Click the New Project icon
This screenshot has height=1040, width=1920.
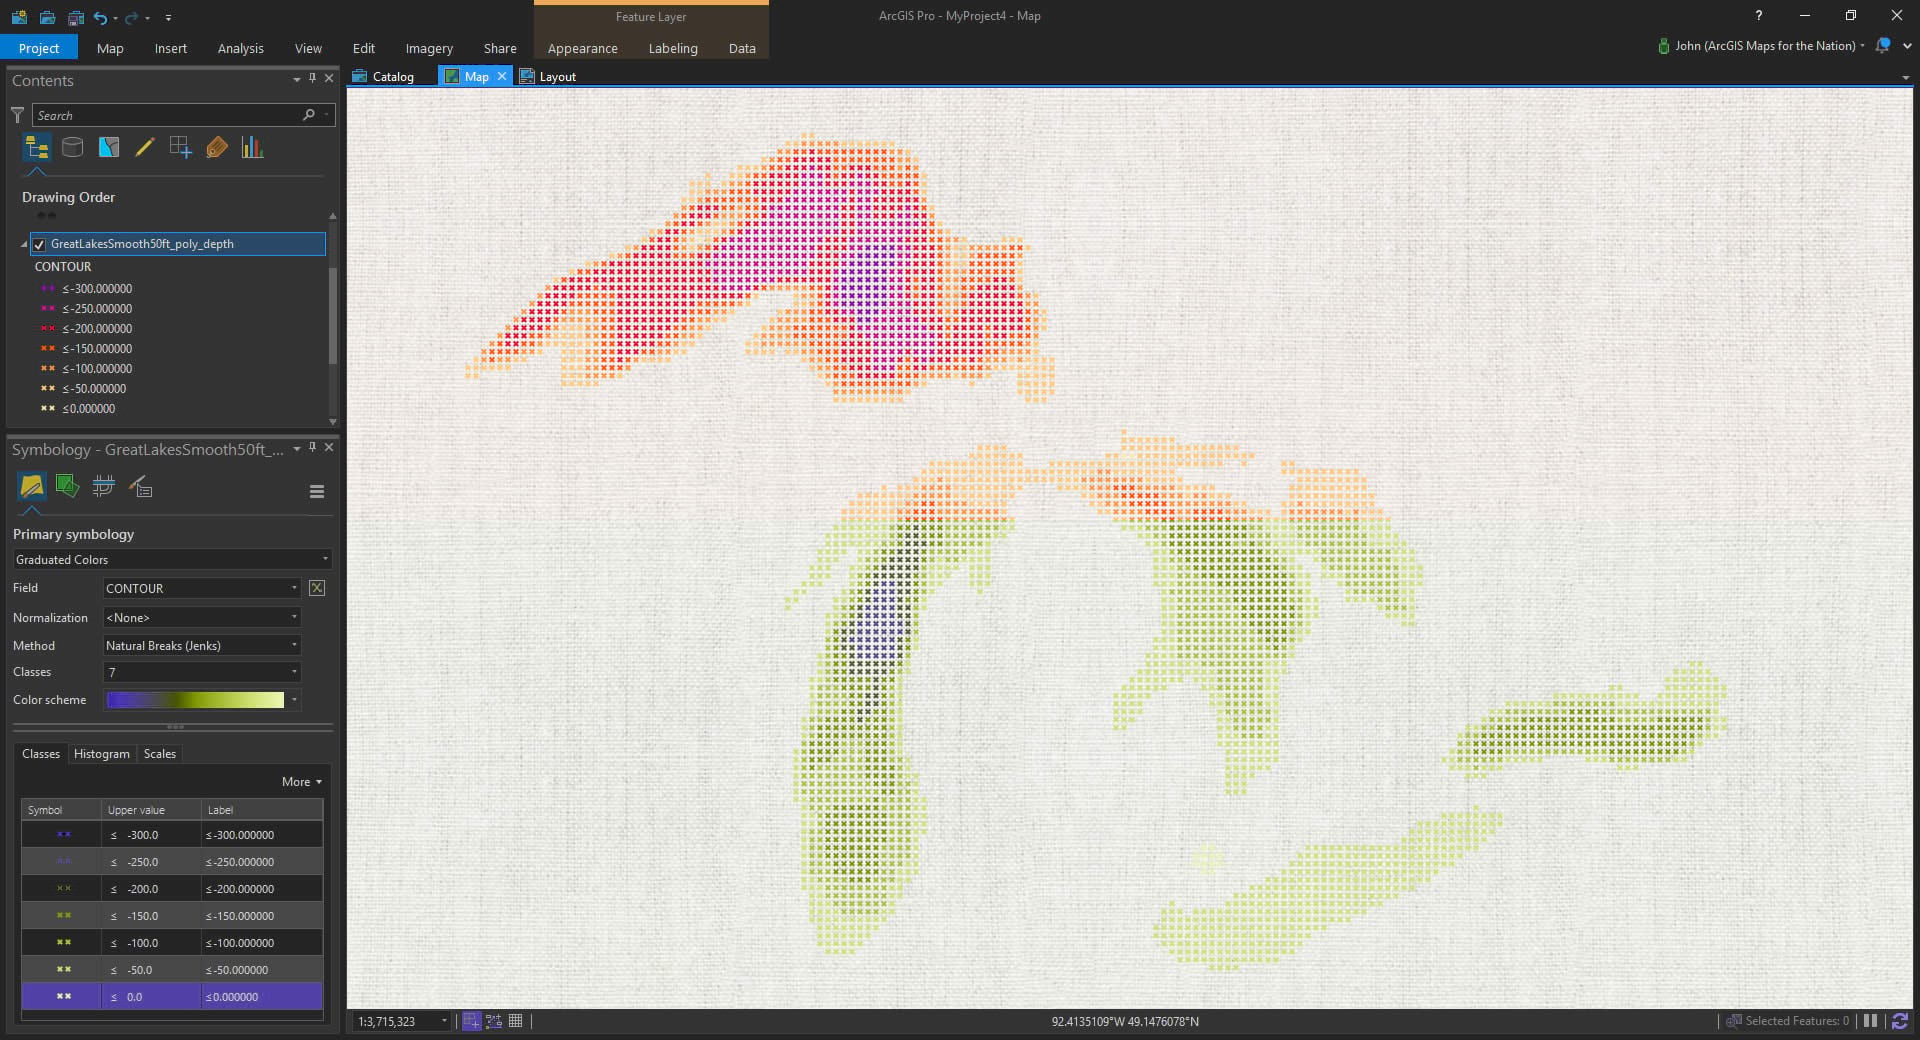pyautogui.click(x=19, y=17)
